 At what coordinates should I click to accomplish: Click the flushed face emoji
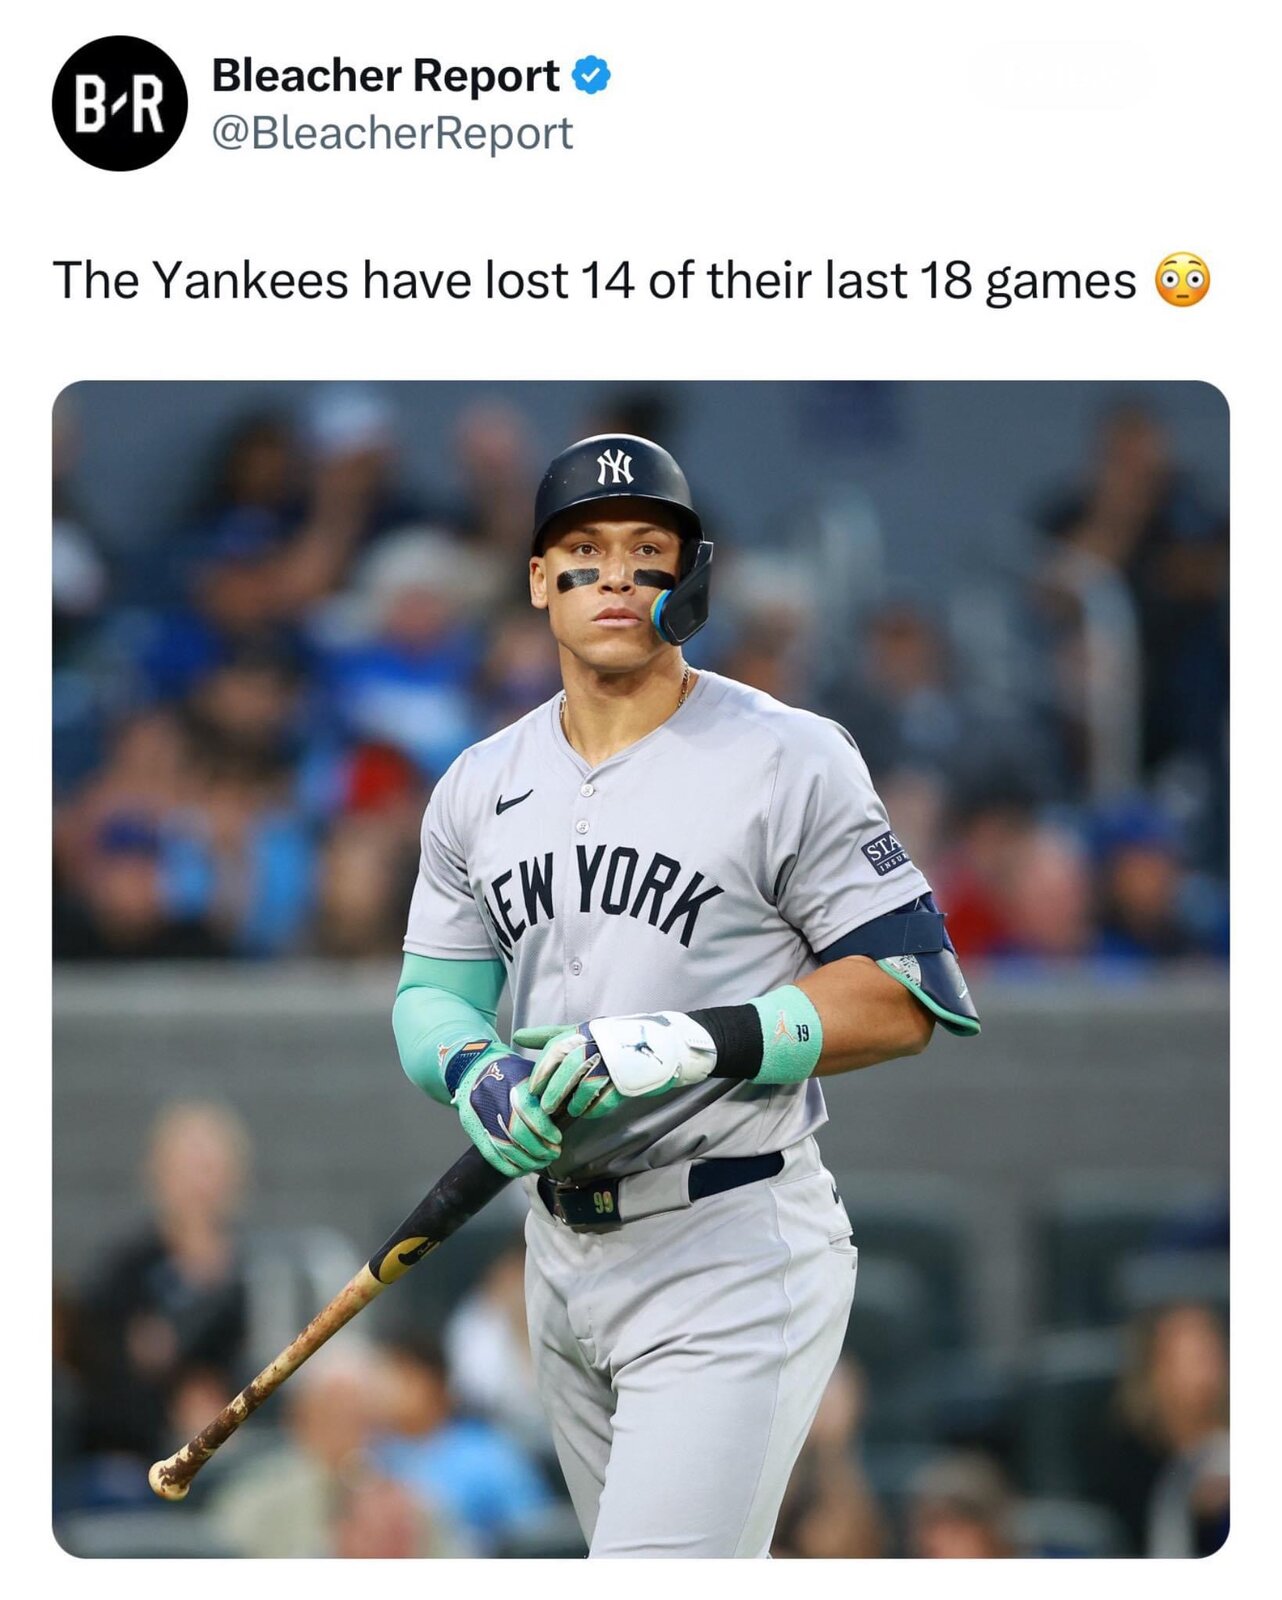(x=1183, y=281)
